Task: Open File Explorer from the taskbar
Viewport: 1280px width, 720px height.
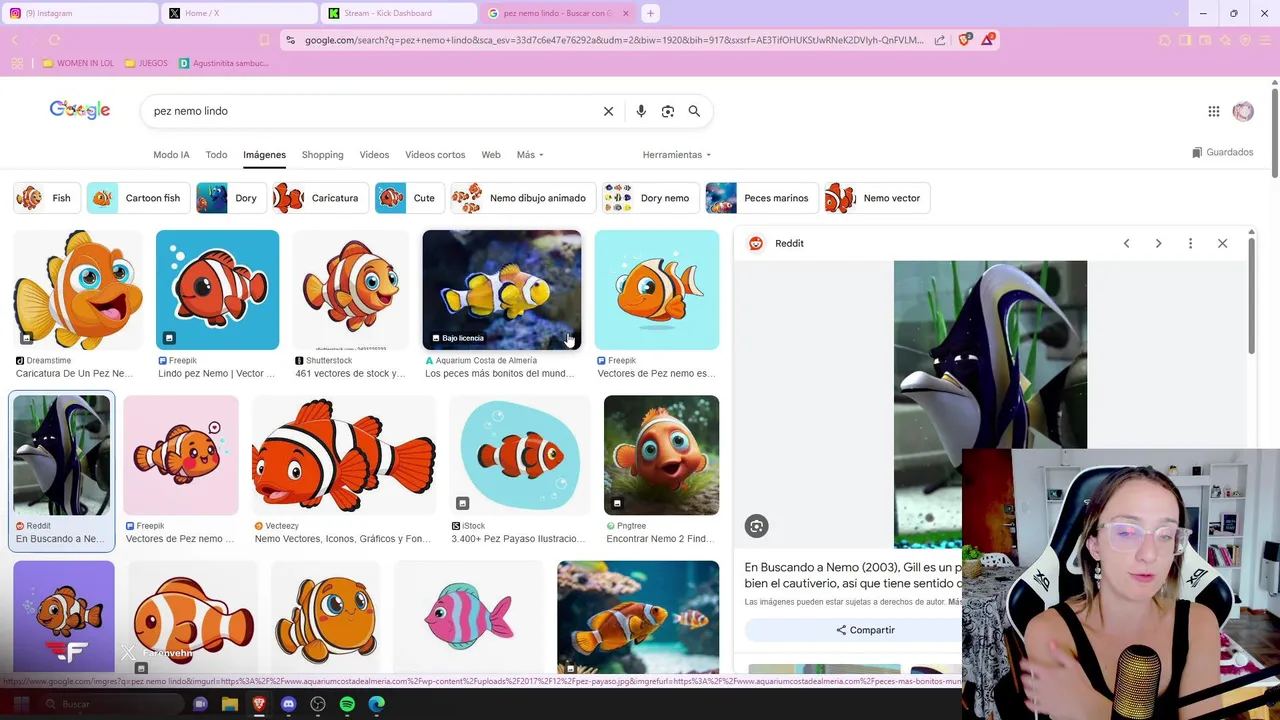Action: [x=230, y=704]
